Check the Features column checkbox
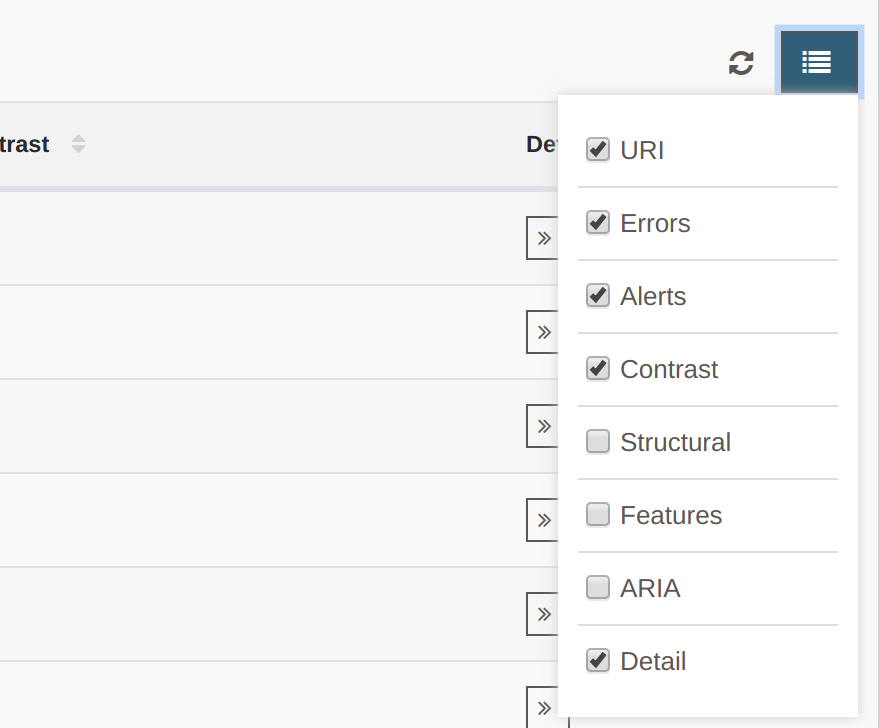 pyautogui.click(x=598, y=515)
